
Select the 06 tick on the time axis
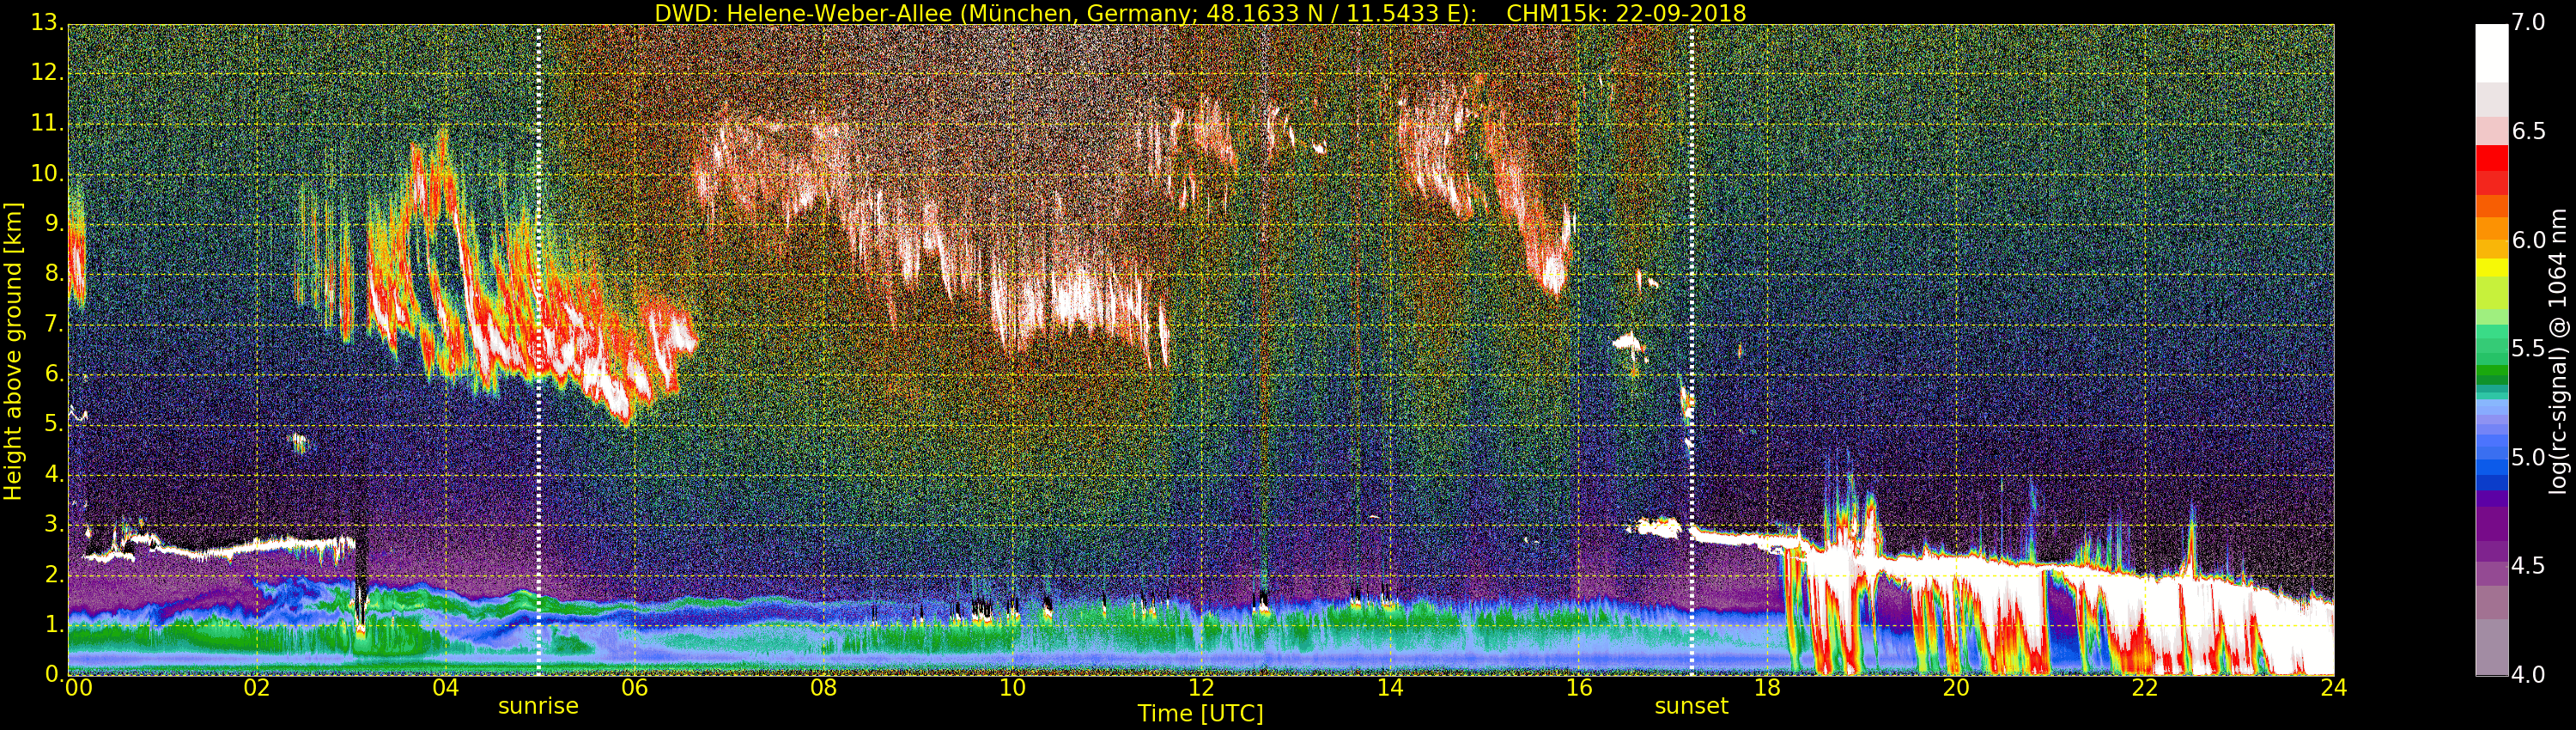point(634,688)
